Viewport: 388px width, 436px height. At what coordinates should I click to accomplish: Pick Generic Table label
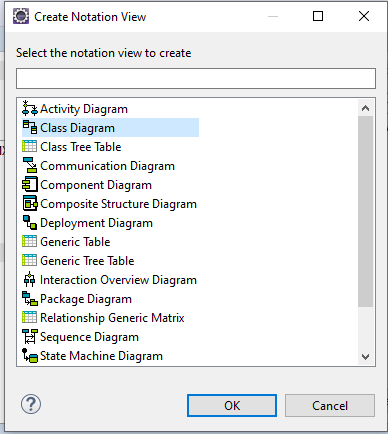click(x=75, y=242)
